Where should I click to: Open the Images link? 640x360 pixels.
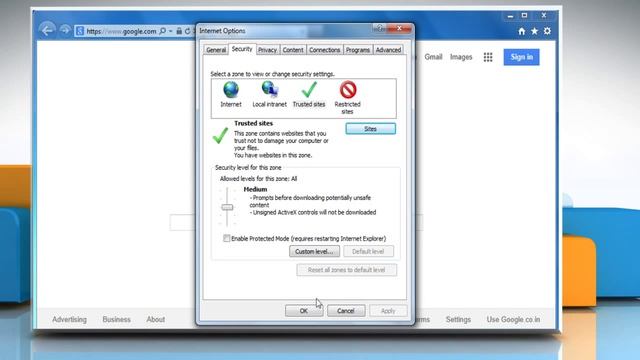(461, 57)
